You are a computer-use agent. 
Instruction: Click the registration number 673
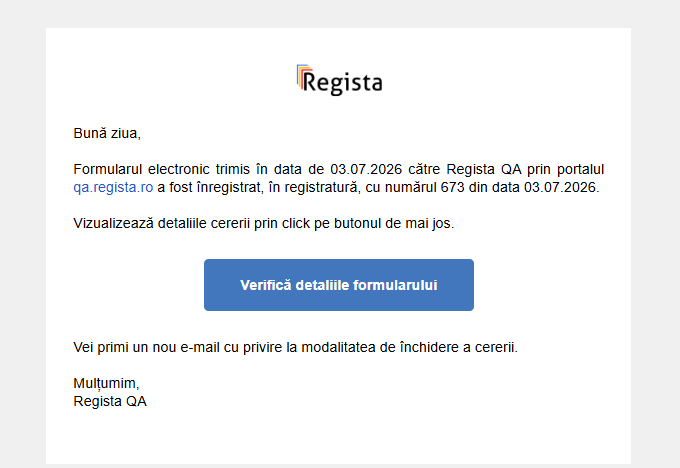[452, 187]
